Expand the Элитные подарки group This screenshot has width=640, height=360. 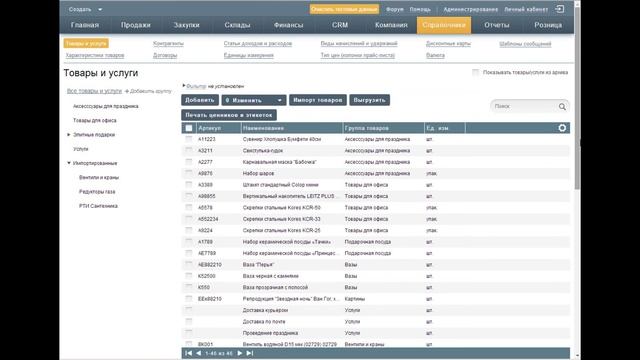pyautogui.click(x=69, y=135)
